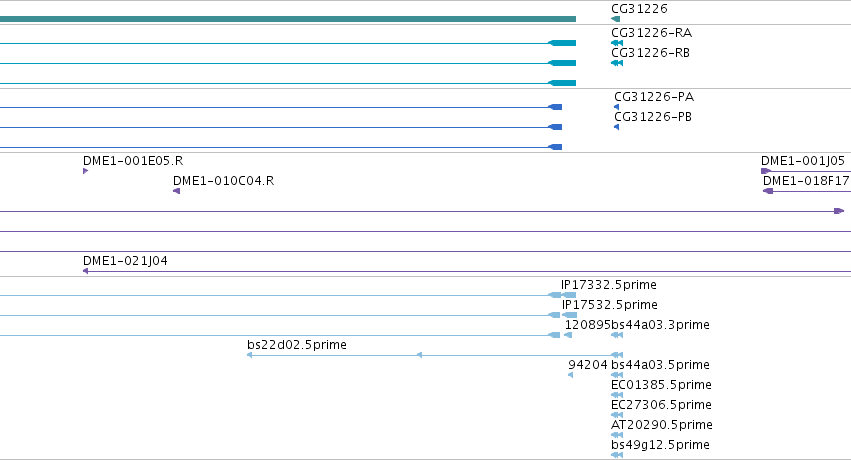Click the glyph beneath DME1-001J05 label
The height and width of the screenshot is (460, 851).
pos(766,171)
